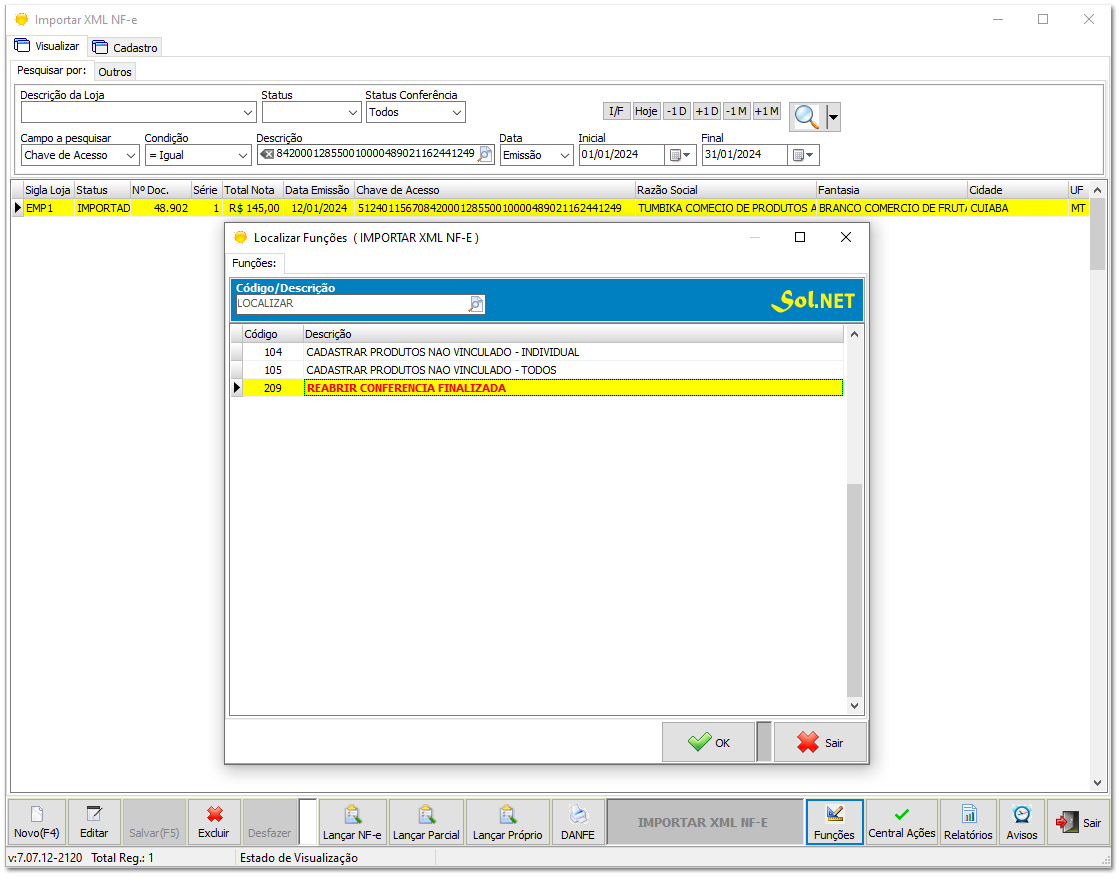This screenshot has width=1120, height=877.
Task: Select the Outros search tab
Action: point(115,72)
